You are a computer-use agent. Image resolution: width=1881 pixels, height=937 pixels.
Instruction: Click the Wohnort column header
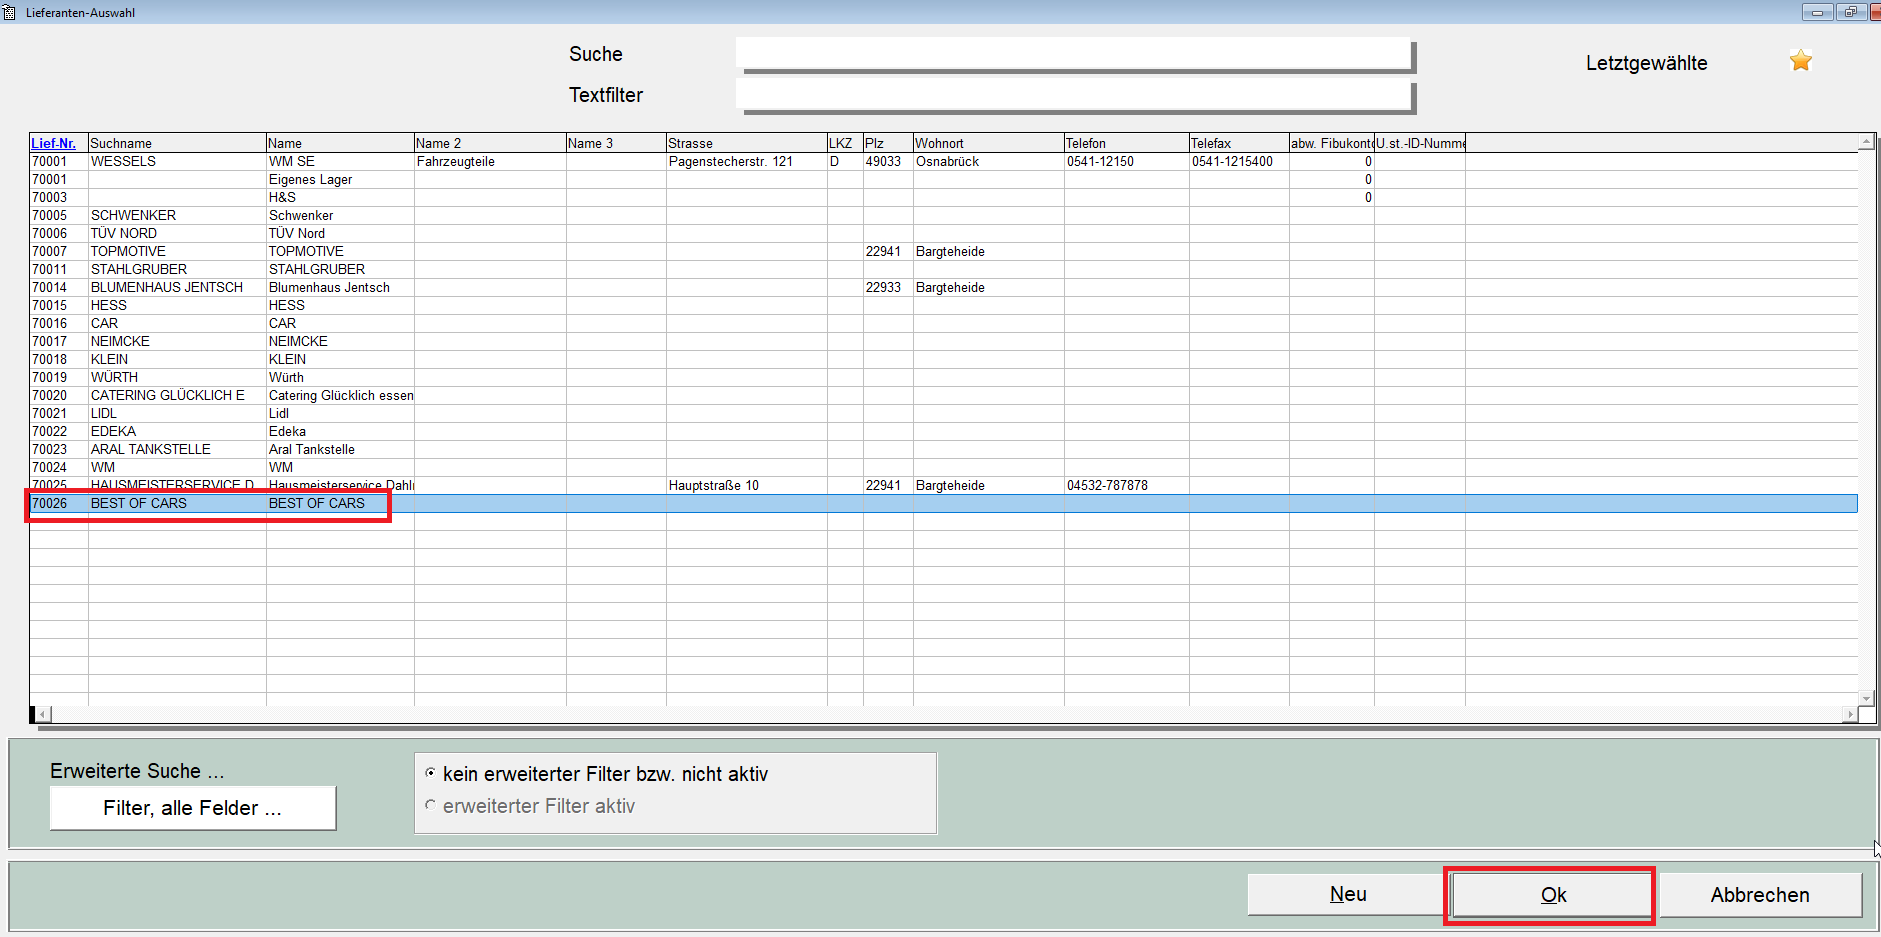(989, 143)
